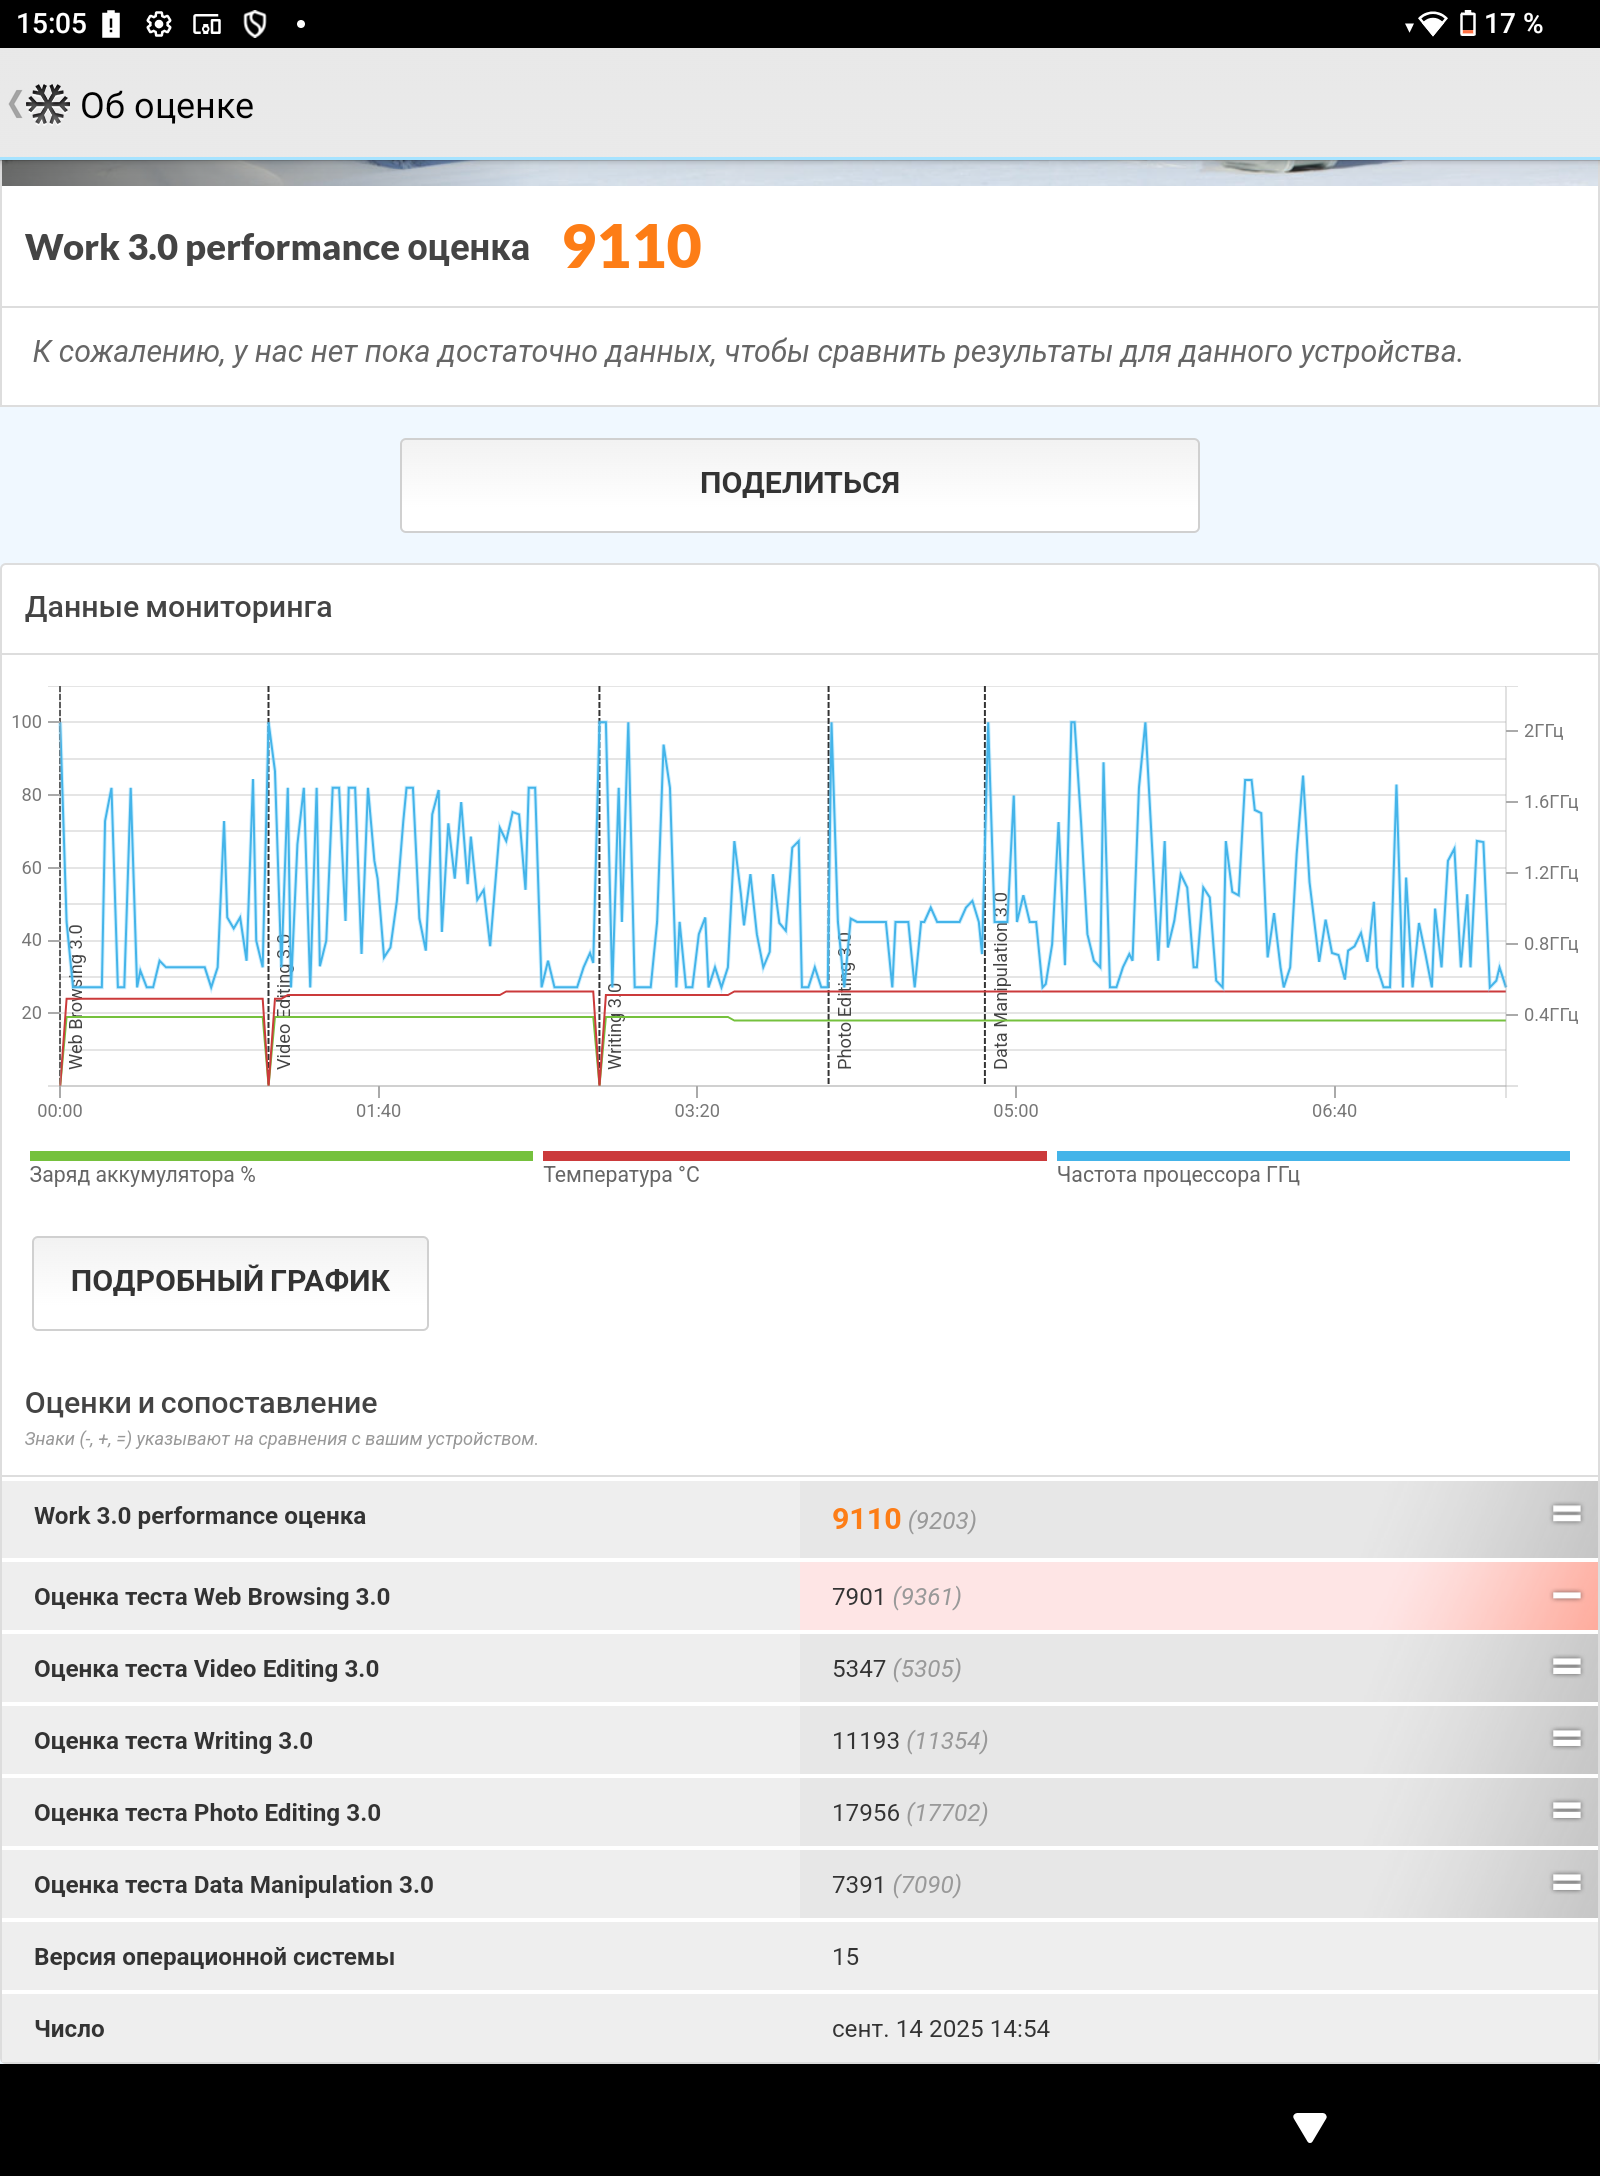Tap the large orange 9110 score

632,247
